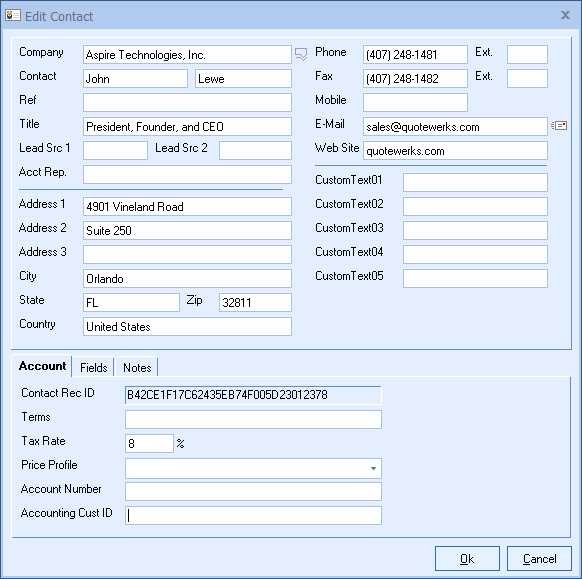Click the Lead Src 2 field
The height and width of the screenshot is (579, 582).
coord(255,151)
